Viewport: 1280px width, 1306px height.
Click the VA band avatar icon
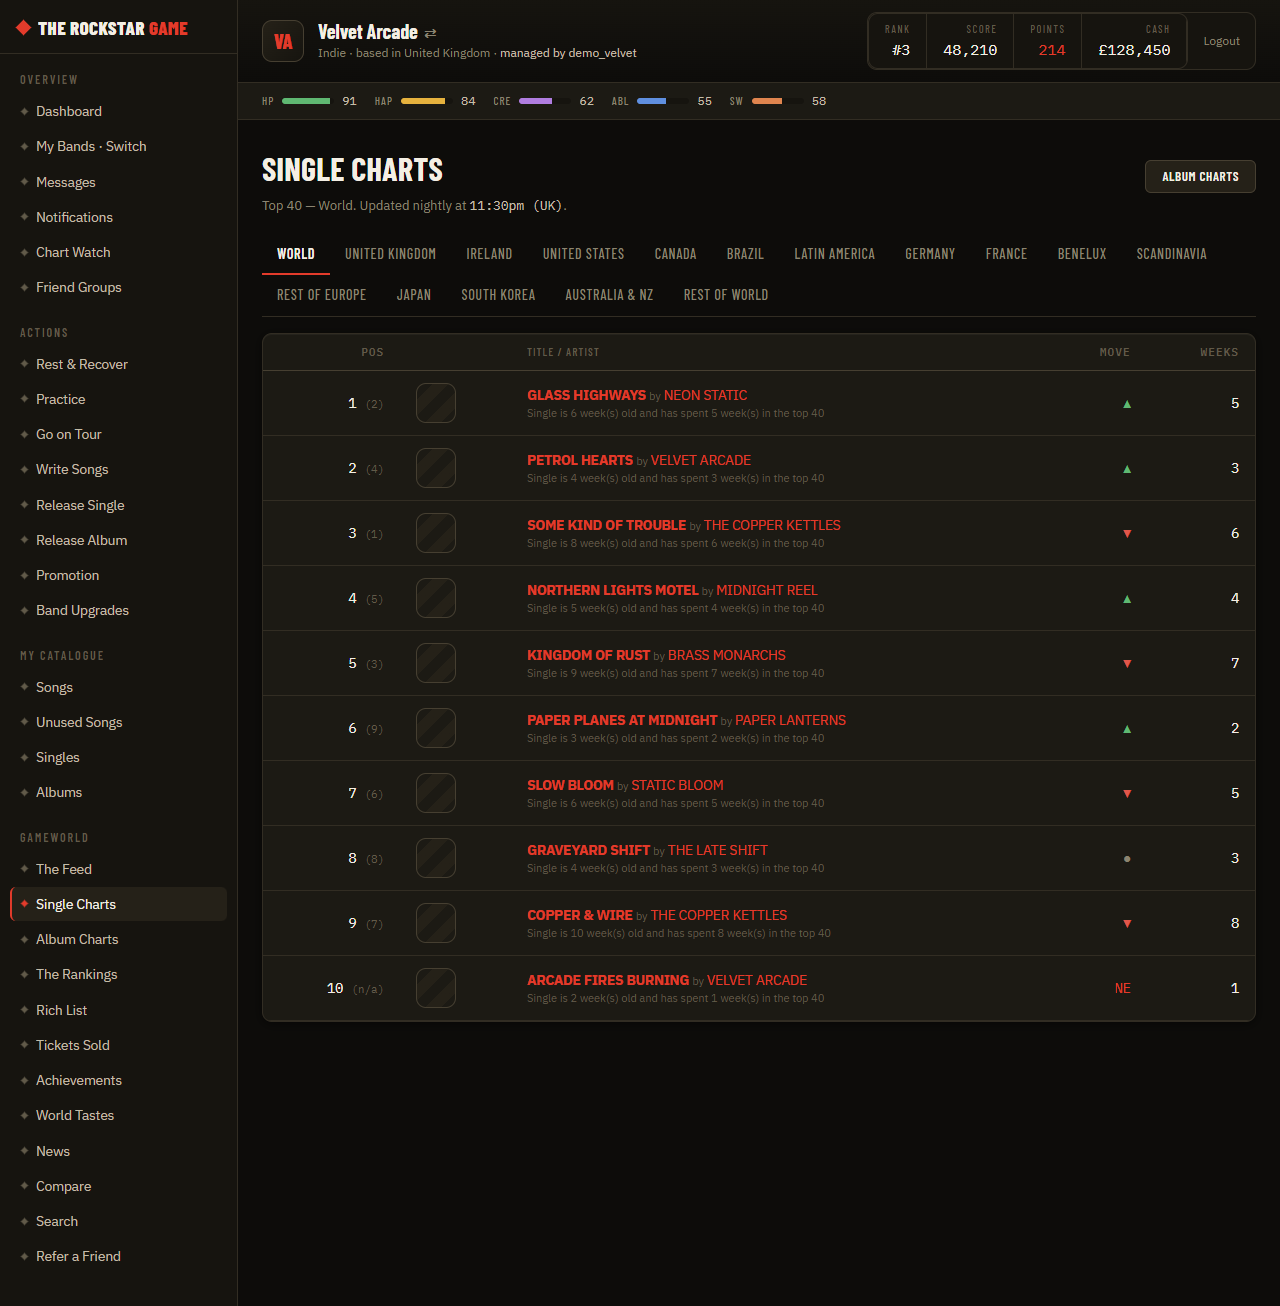[x=283, y=41]
